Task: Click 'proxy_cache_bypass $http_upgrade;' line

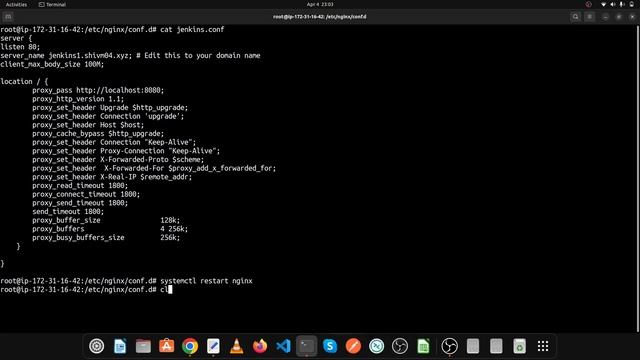Action: tap(98, 133)
